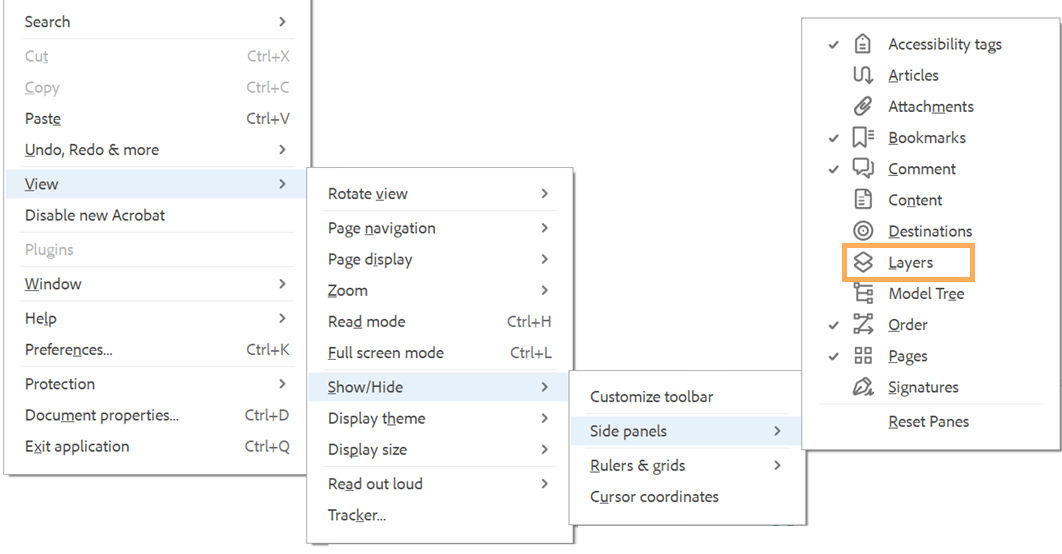The width and height of the screenshot is (1062, 554).
Task: Click the Articles thread icon
Action: click(863, 75)
